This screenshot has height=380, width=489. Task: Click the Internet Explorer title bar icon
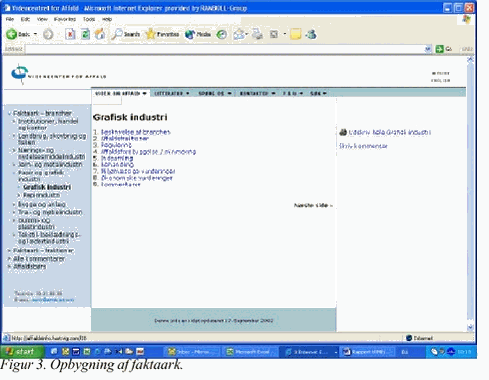[x=7, y=8]
